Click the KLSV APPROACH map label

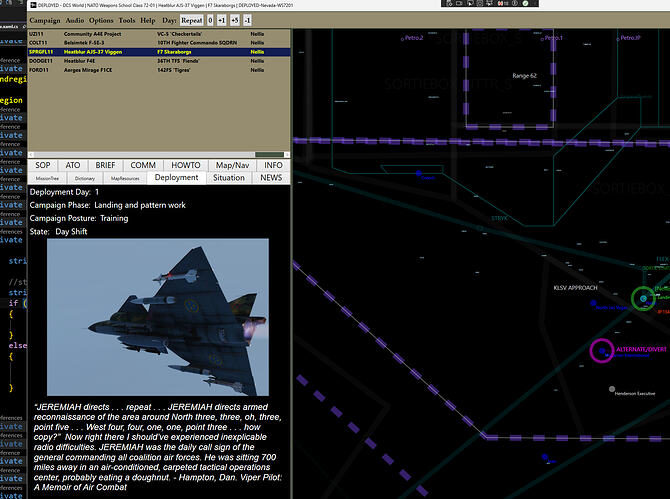[x=575, y=288]
